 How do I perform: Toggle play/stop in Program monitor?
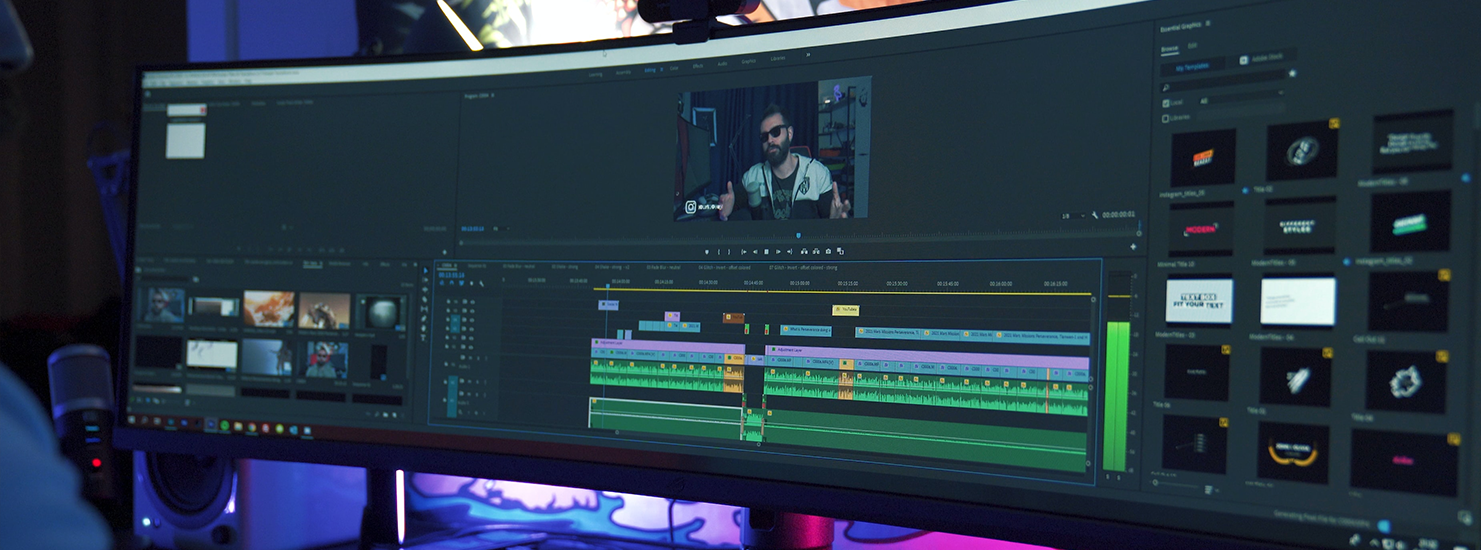click(766, 252)
